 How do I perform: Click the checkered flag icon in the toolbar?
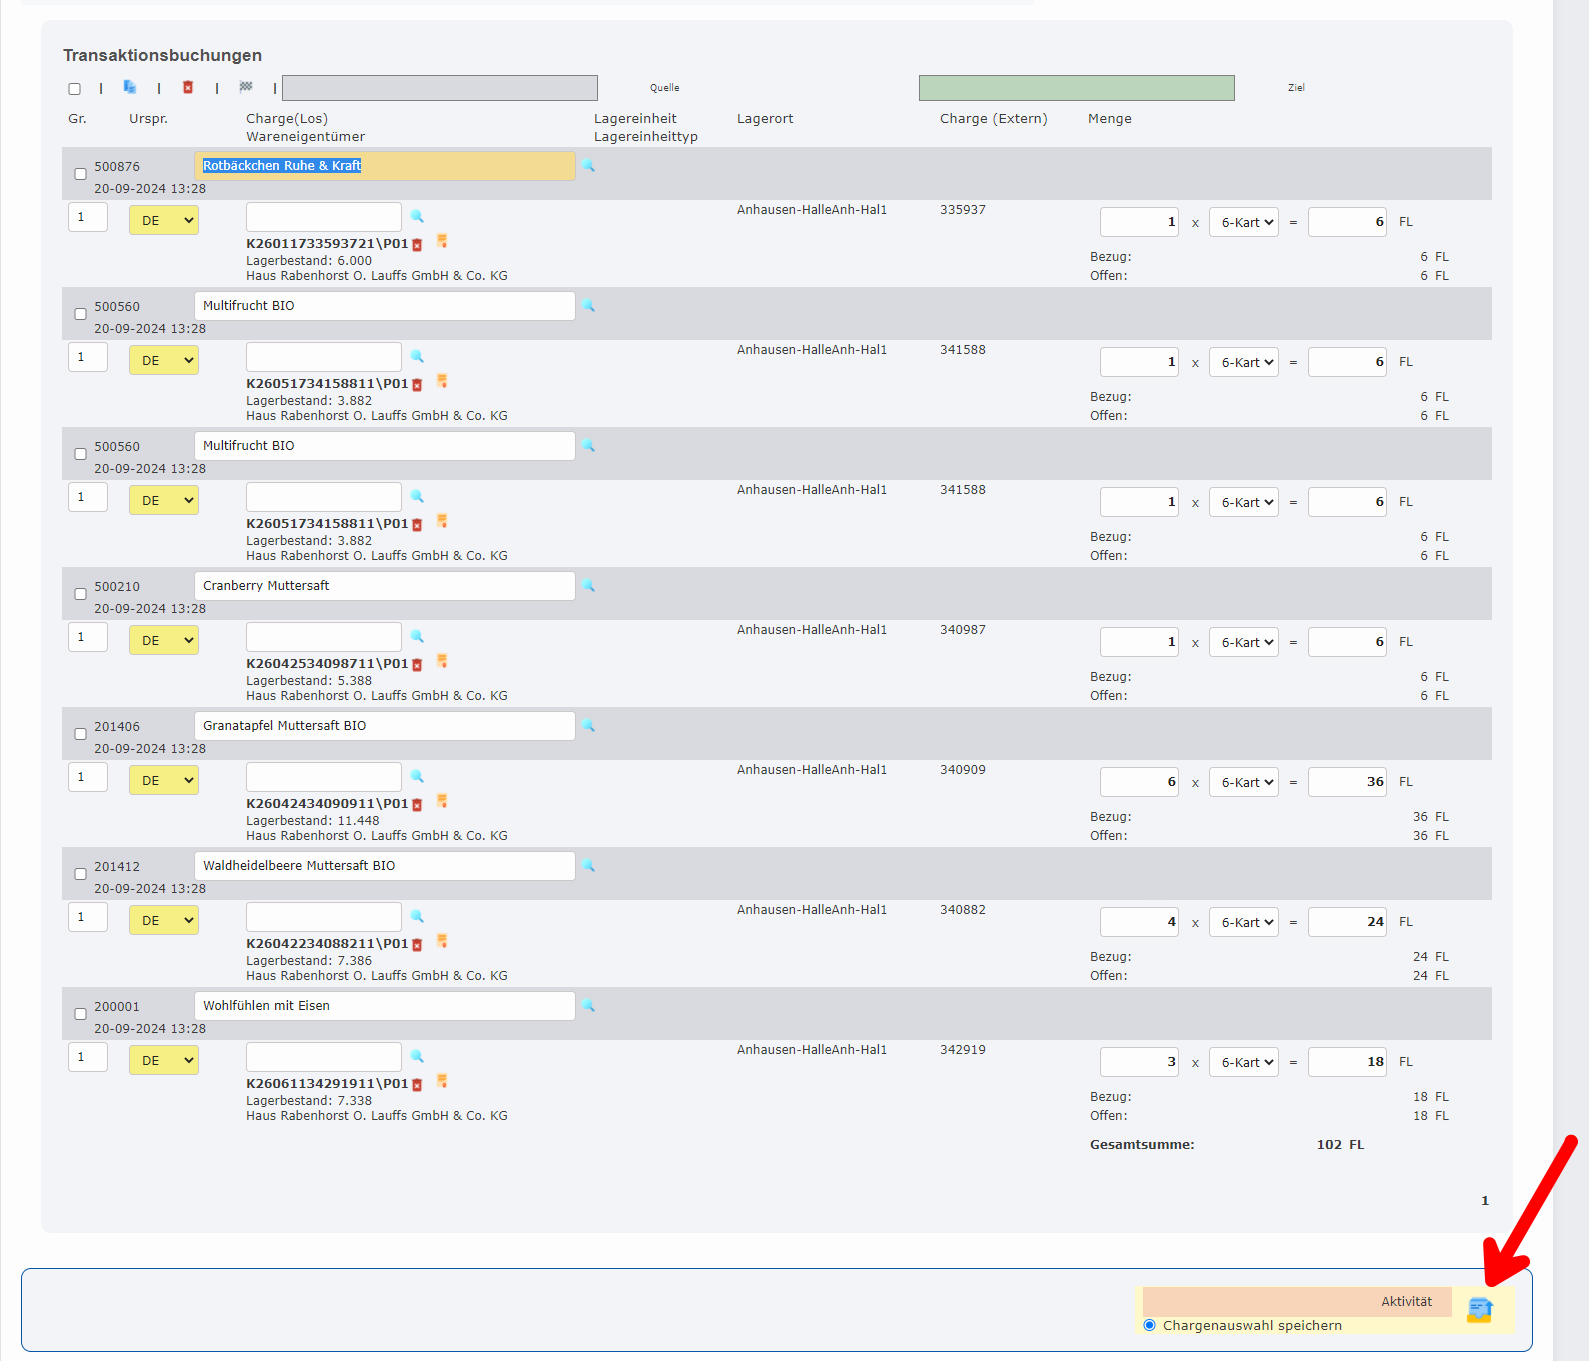click(246, 87)
